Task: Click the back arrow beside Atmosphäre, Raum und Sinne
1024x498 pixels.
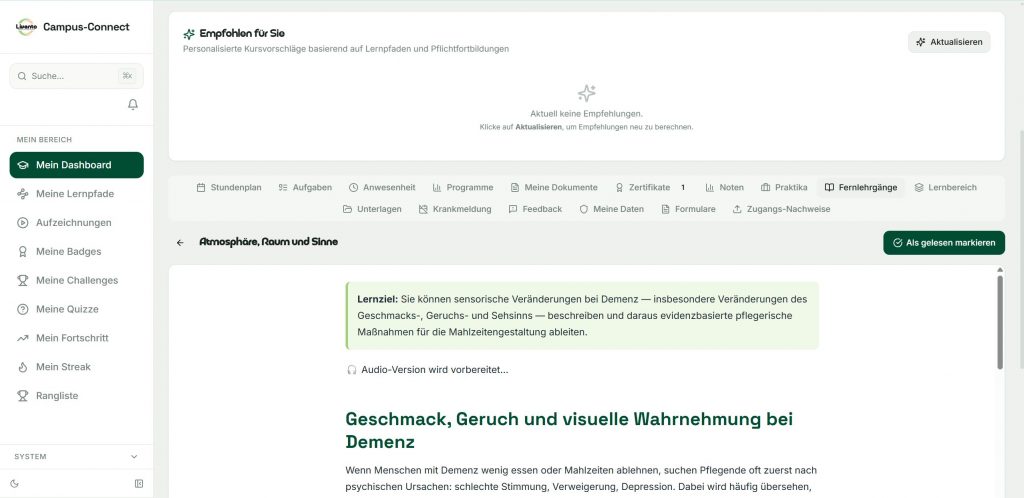Action: coord(180,242)
